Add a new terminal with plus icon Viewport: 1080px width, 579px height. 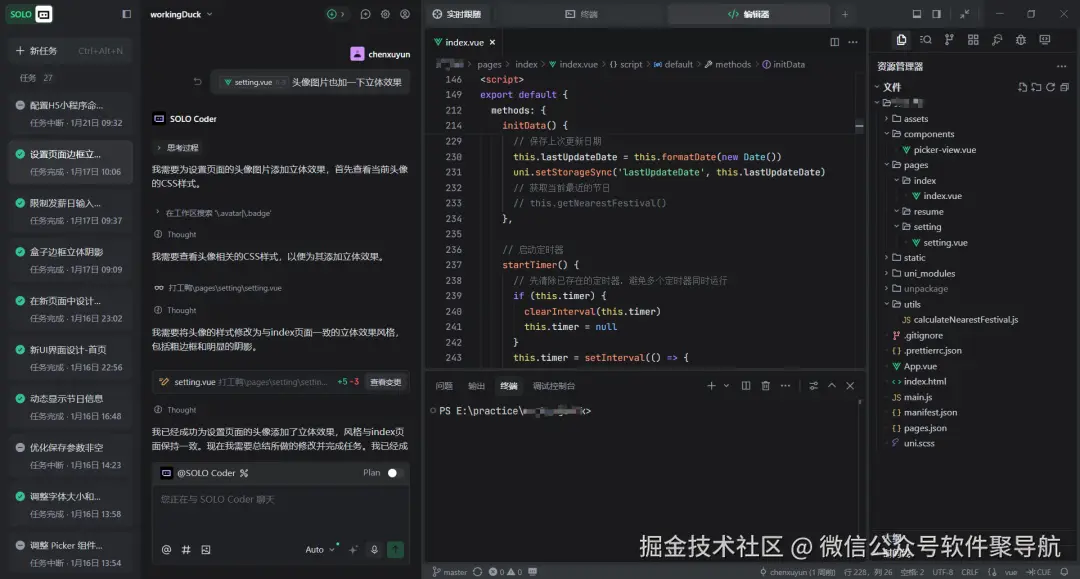click(x=711, y=386)
